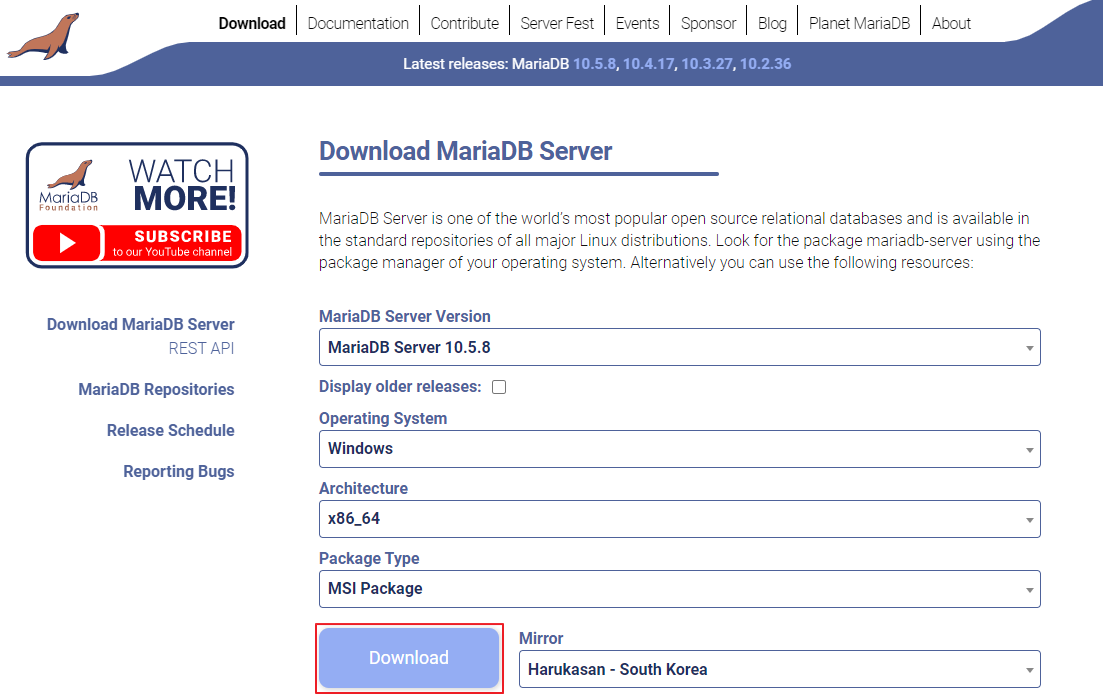This screenshot has height=698, width=1103.
Task: Open the Contribute menu item
Action: (464, 23)
